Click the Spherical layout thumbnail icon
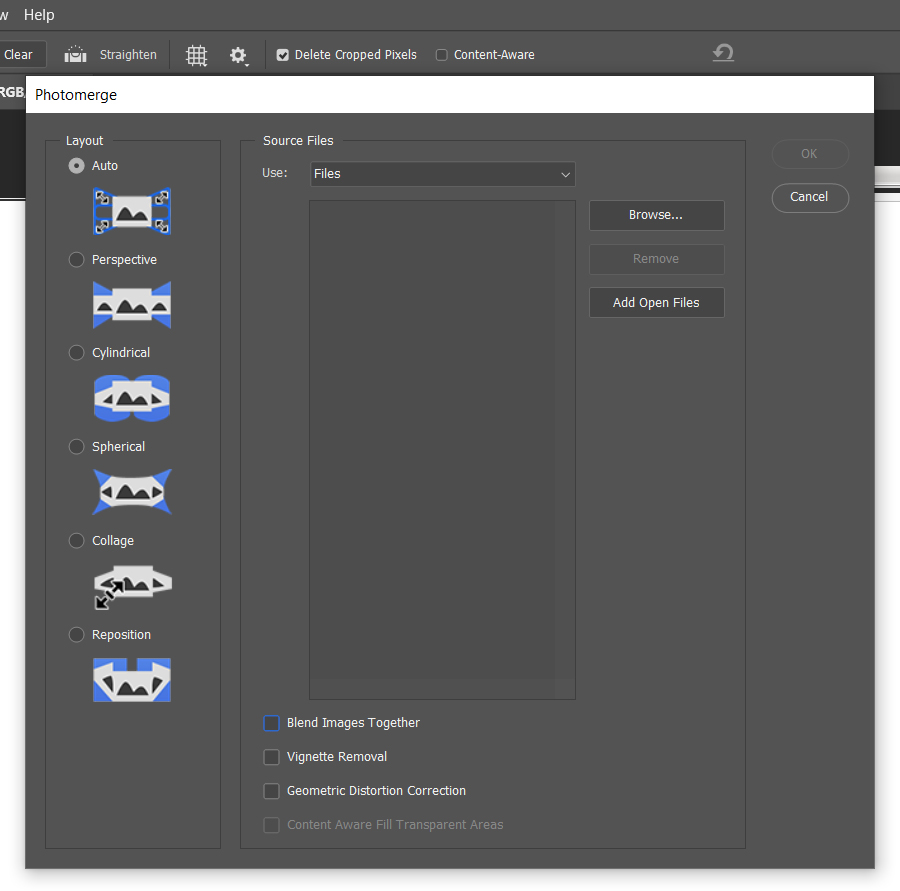The width and height of the screenshot is (900, 891). coord(132,492)
